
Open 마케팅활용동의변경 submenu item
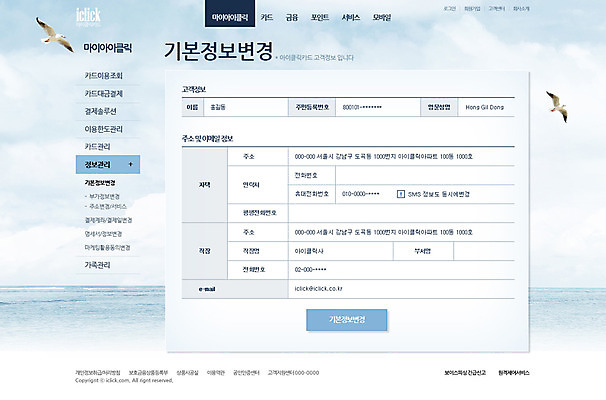tap(107, 247)
